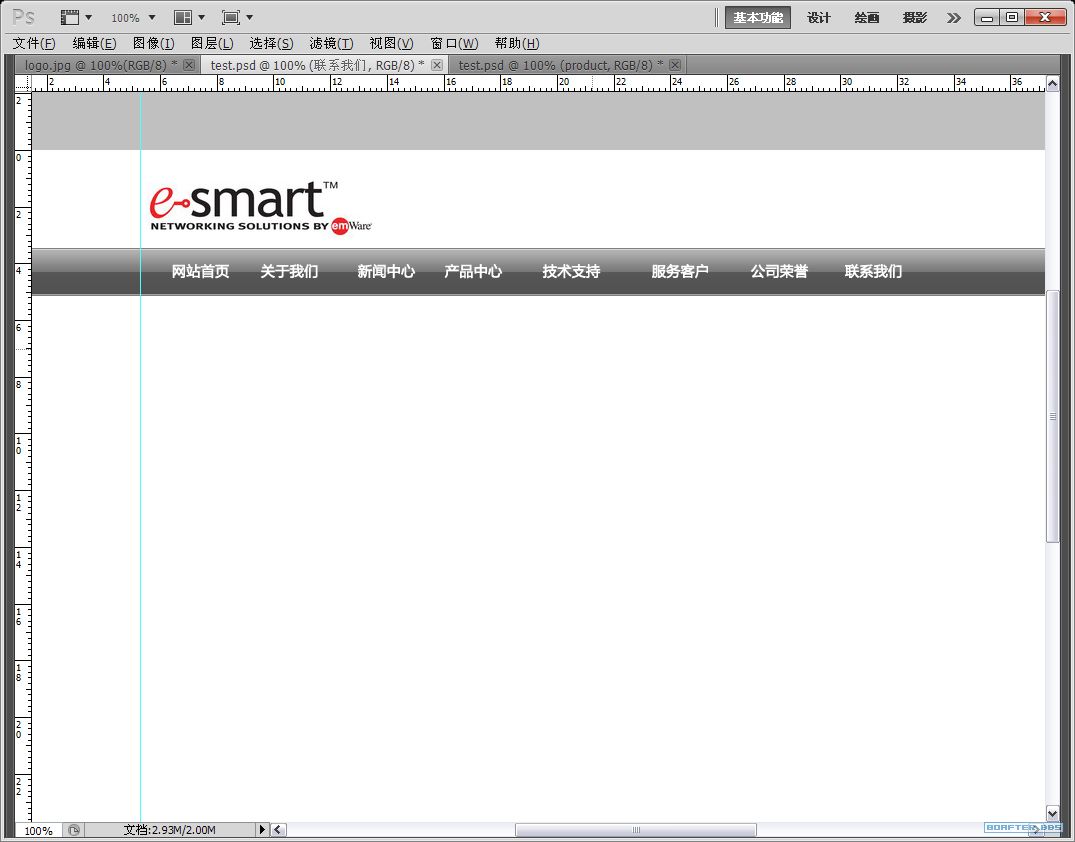Click the 技术支持 nav text on canvas
Viewport: 1075px width, 842px height.
click(572, 272)
